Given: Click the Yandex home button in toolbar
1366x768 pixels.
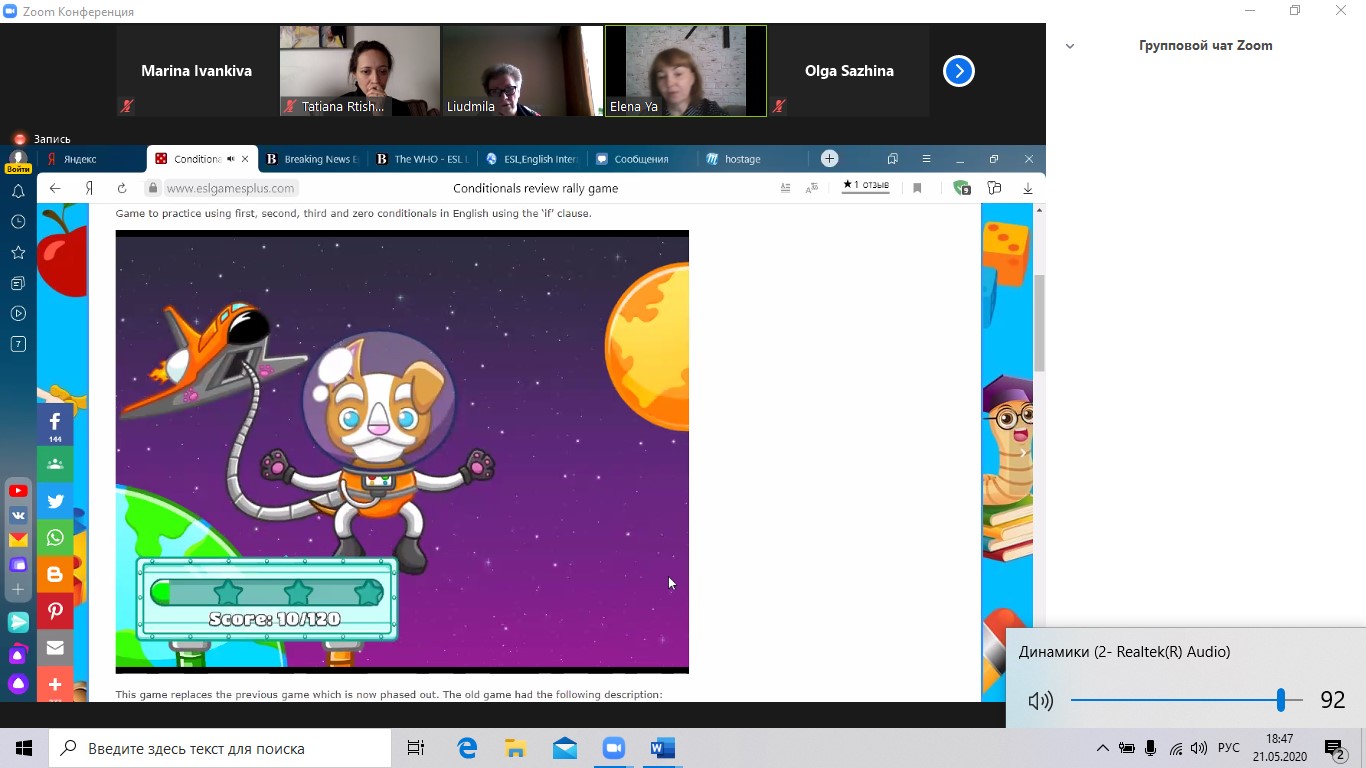Looking at the screenshot, I should [89, 188].
